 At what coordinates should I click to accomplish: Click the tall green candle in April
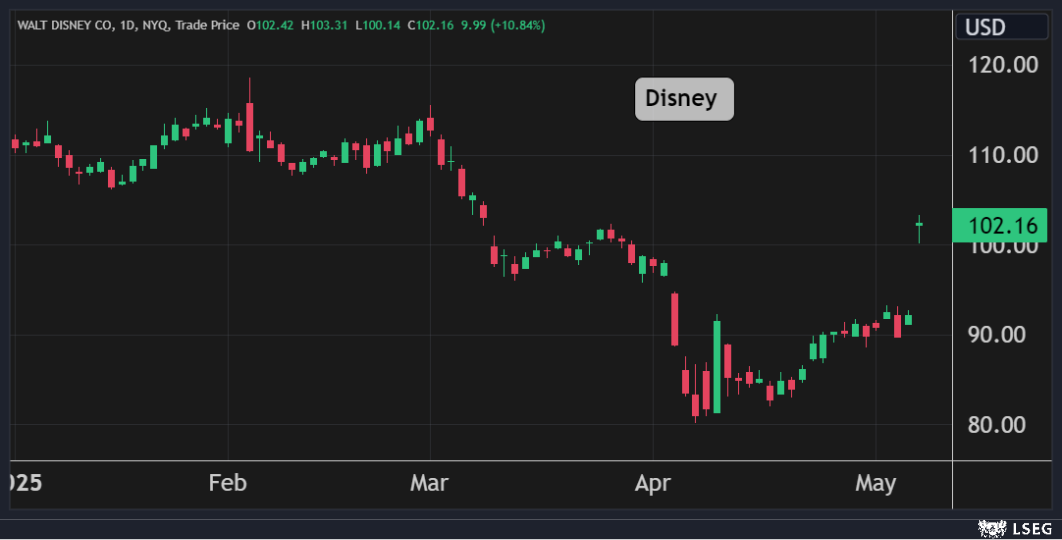click(717, 367)
